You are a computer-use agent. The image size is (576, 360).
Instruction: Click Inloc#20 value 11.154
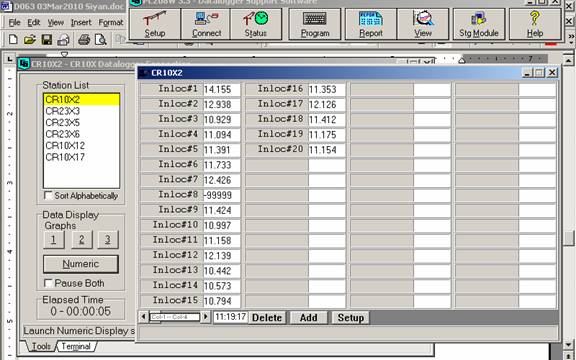pyautogui.click(x=327, y=150)
